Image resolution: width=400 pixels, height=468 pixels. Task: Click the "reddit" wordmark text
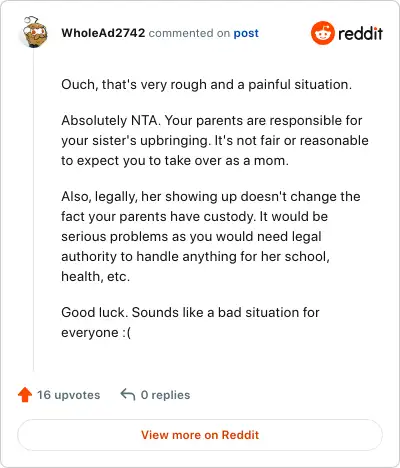pos(360,33)
